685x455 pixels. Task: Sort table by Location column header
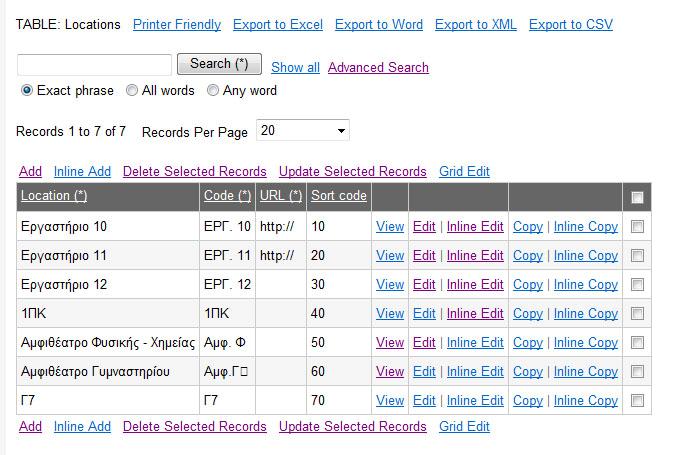54,195
